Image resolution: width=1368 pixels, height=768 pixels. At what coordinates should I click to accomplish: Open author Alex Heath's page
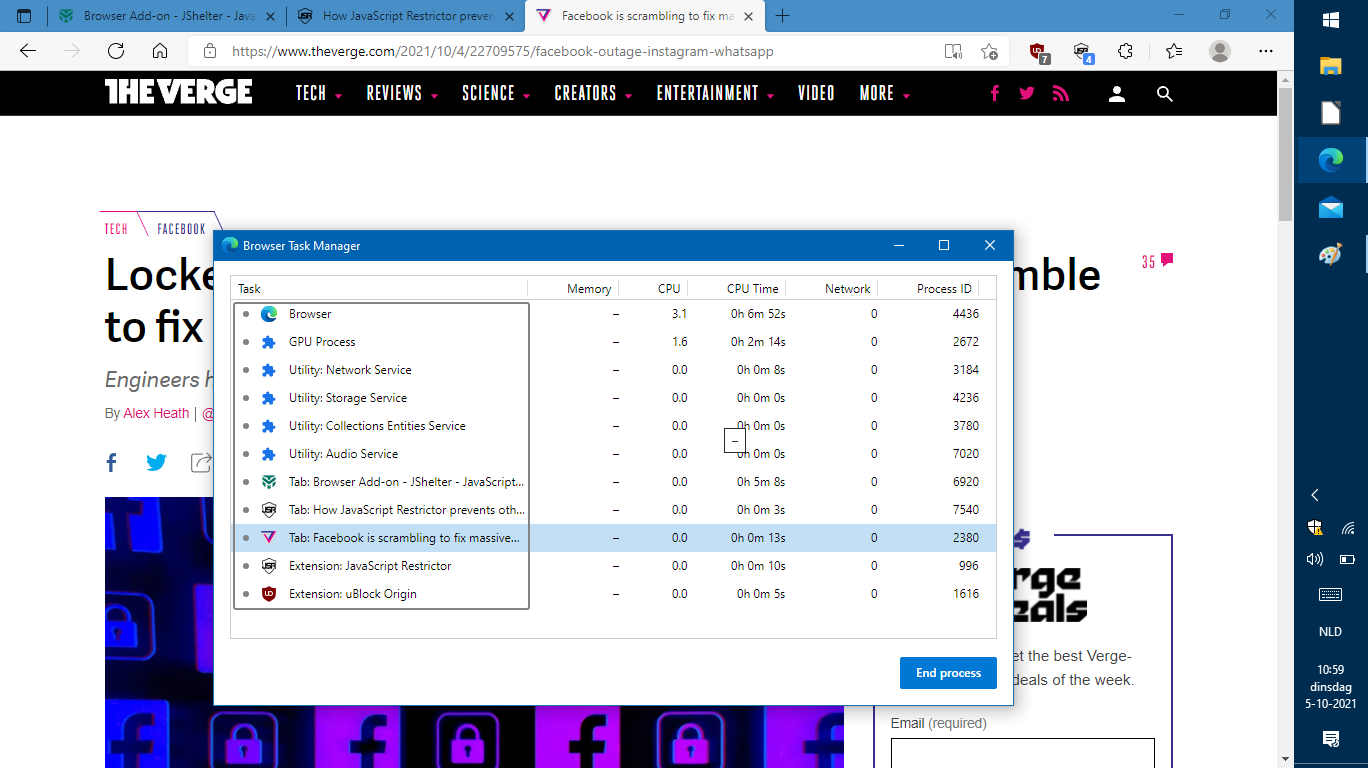[156, 413]
